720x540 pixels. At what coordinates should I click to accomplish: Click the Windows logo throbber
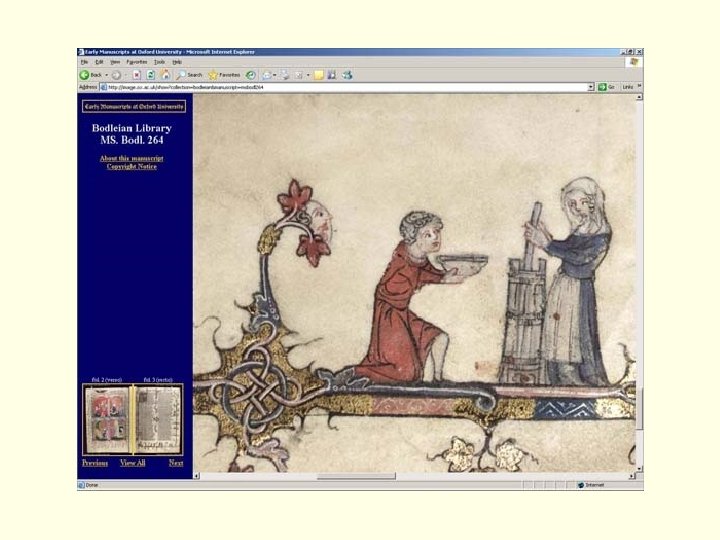pos(634,62)
